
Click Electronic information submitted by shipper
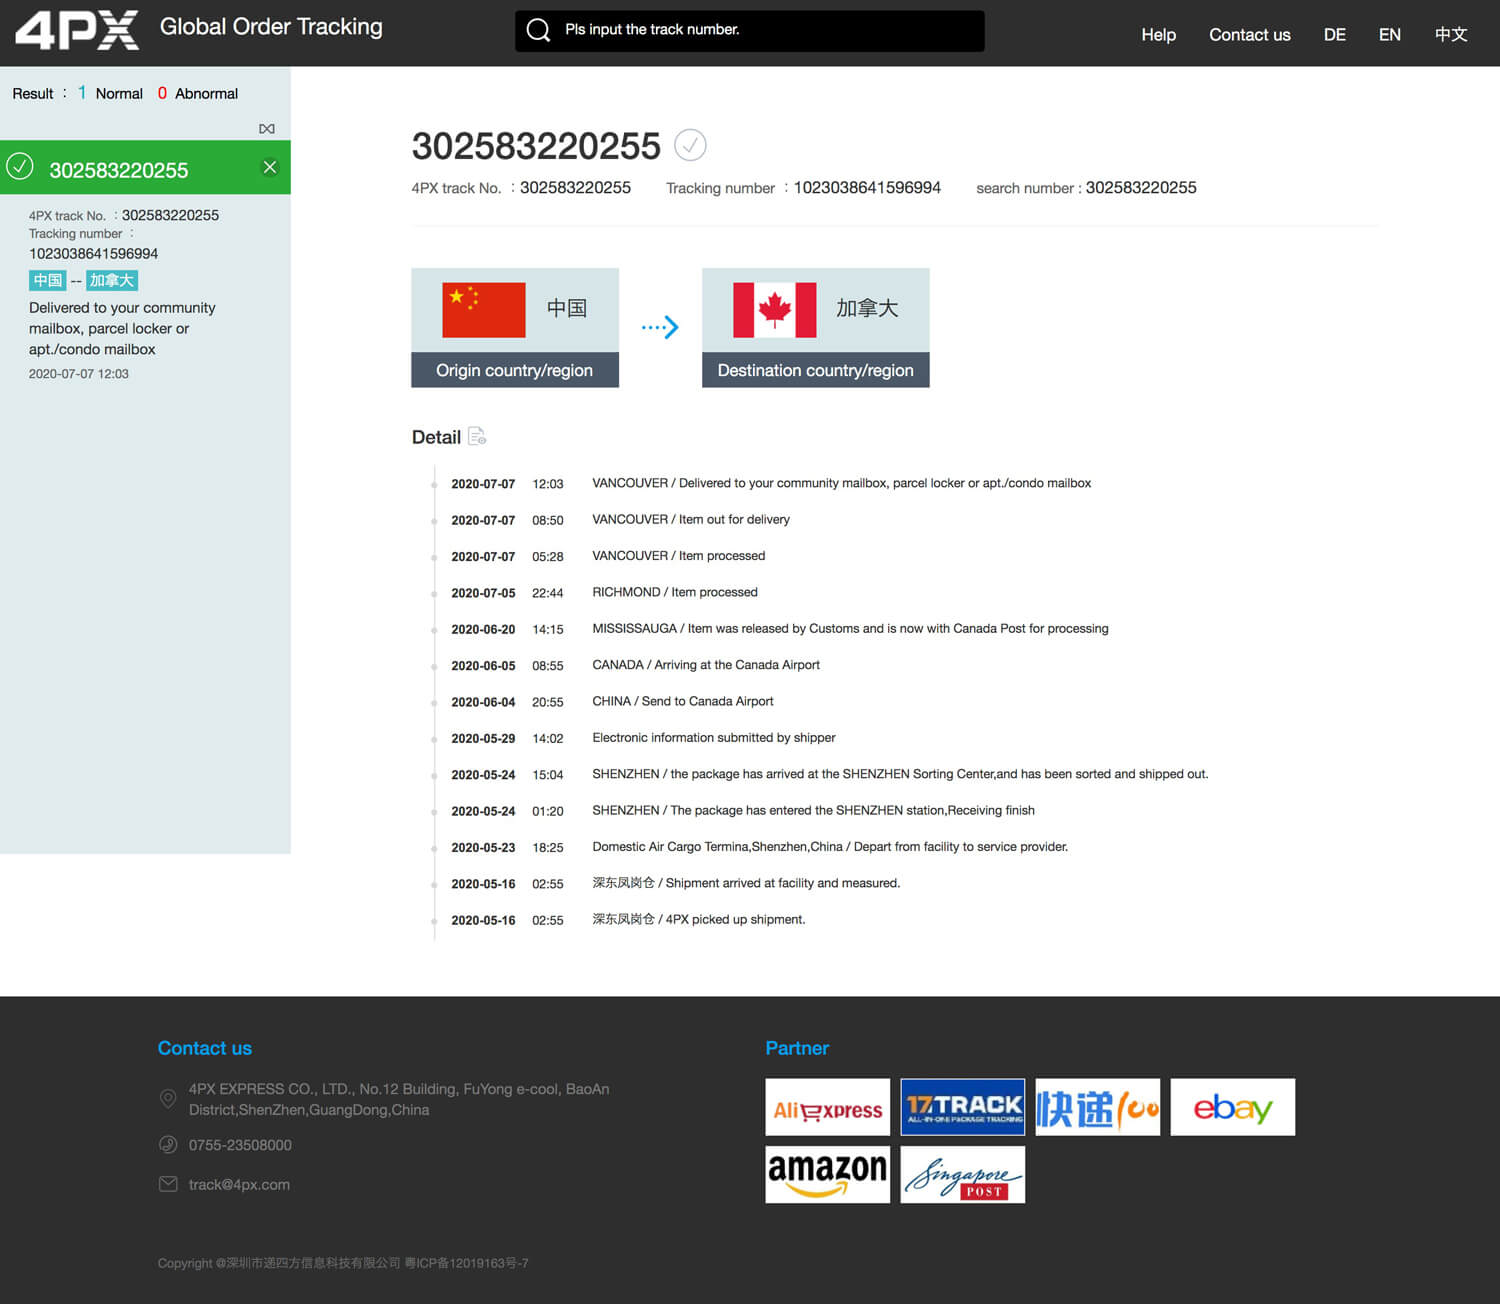(714, 738)
